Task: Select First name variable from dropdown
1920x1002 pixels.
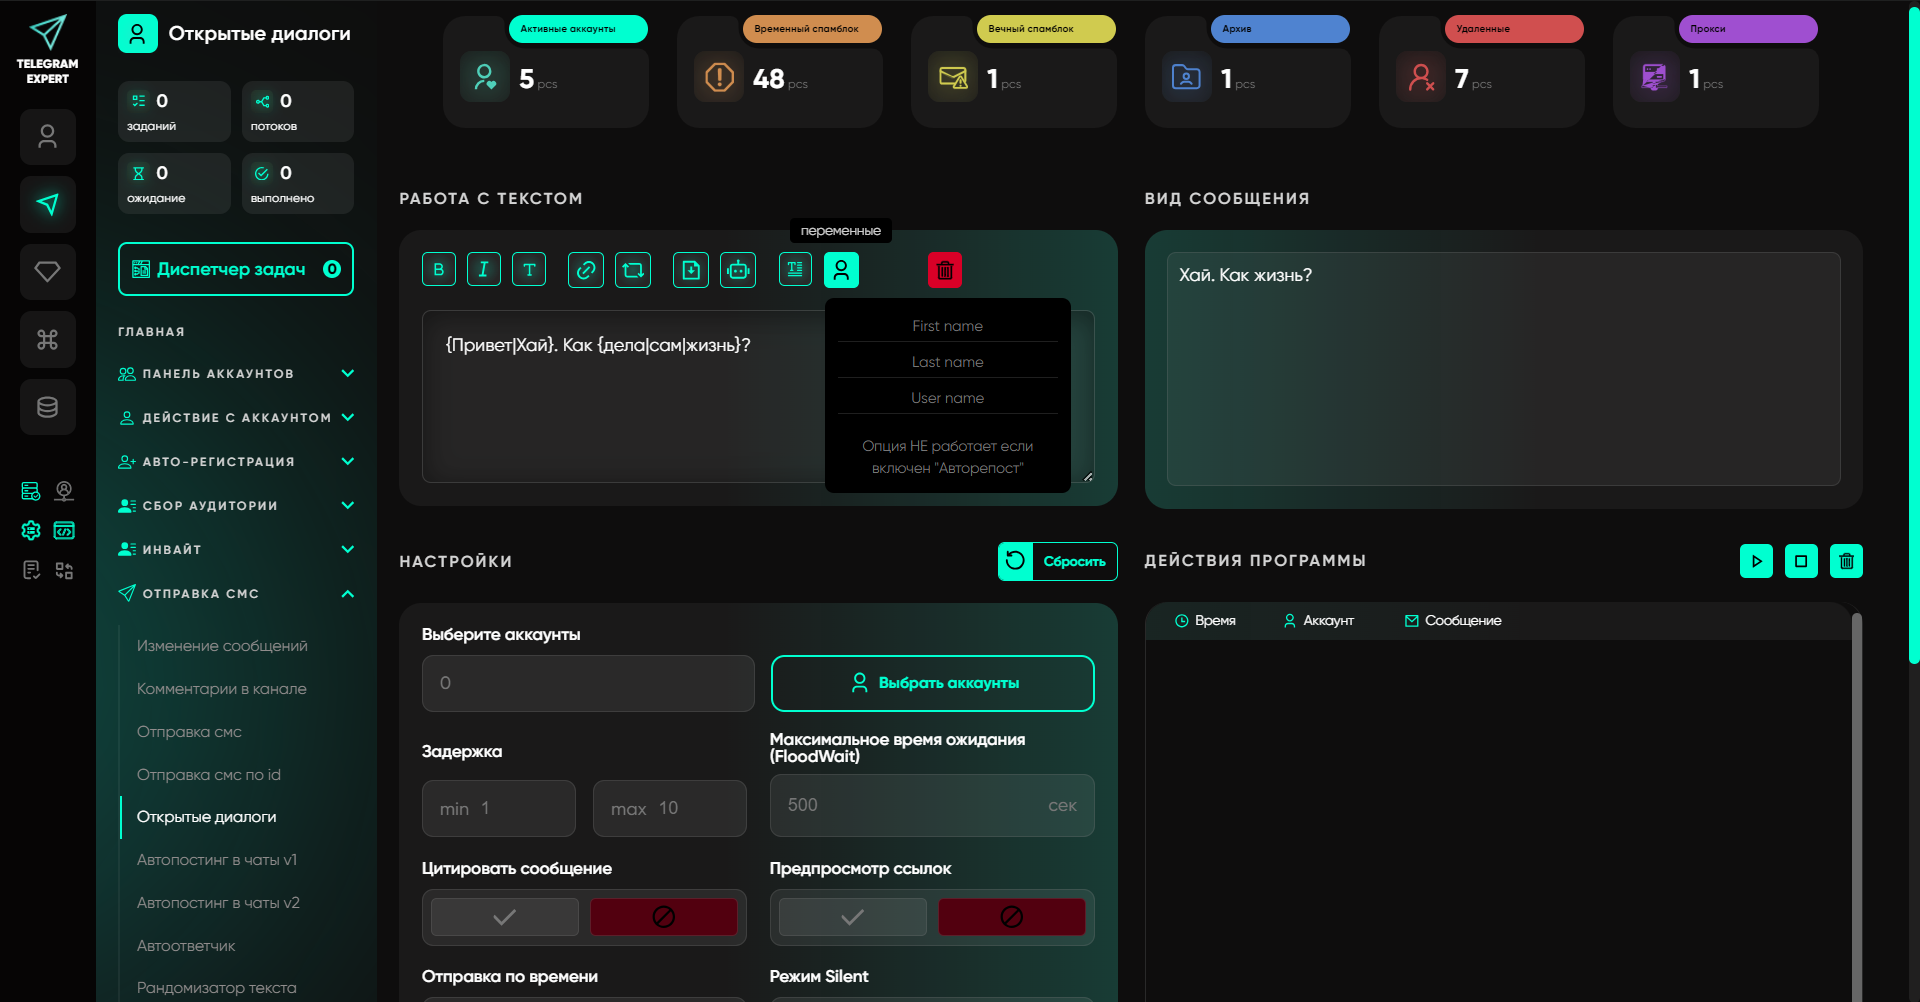Action: (947, 326)
